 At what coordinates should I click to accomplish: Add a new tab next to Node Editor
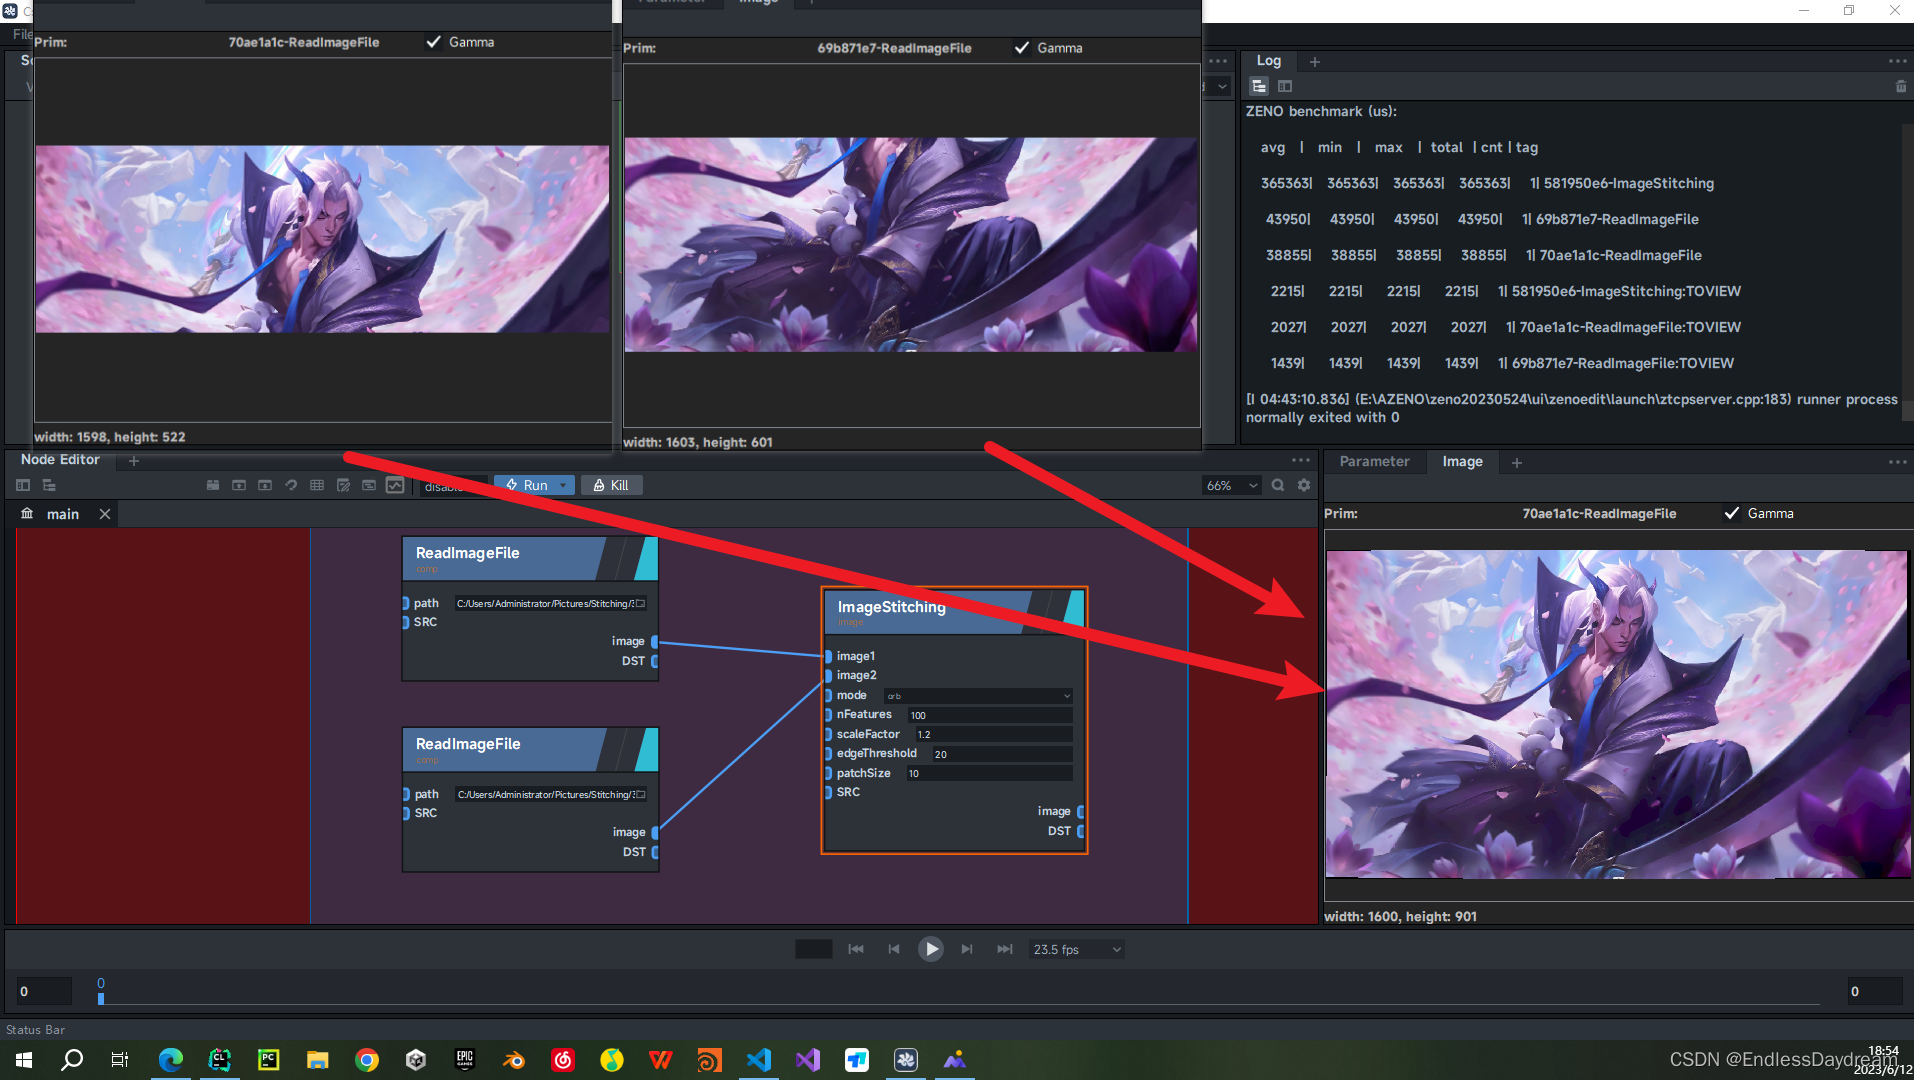click(134, 460)
